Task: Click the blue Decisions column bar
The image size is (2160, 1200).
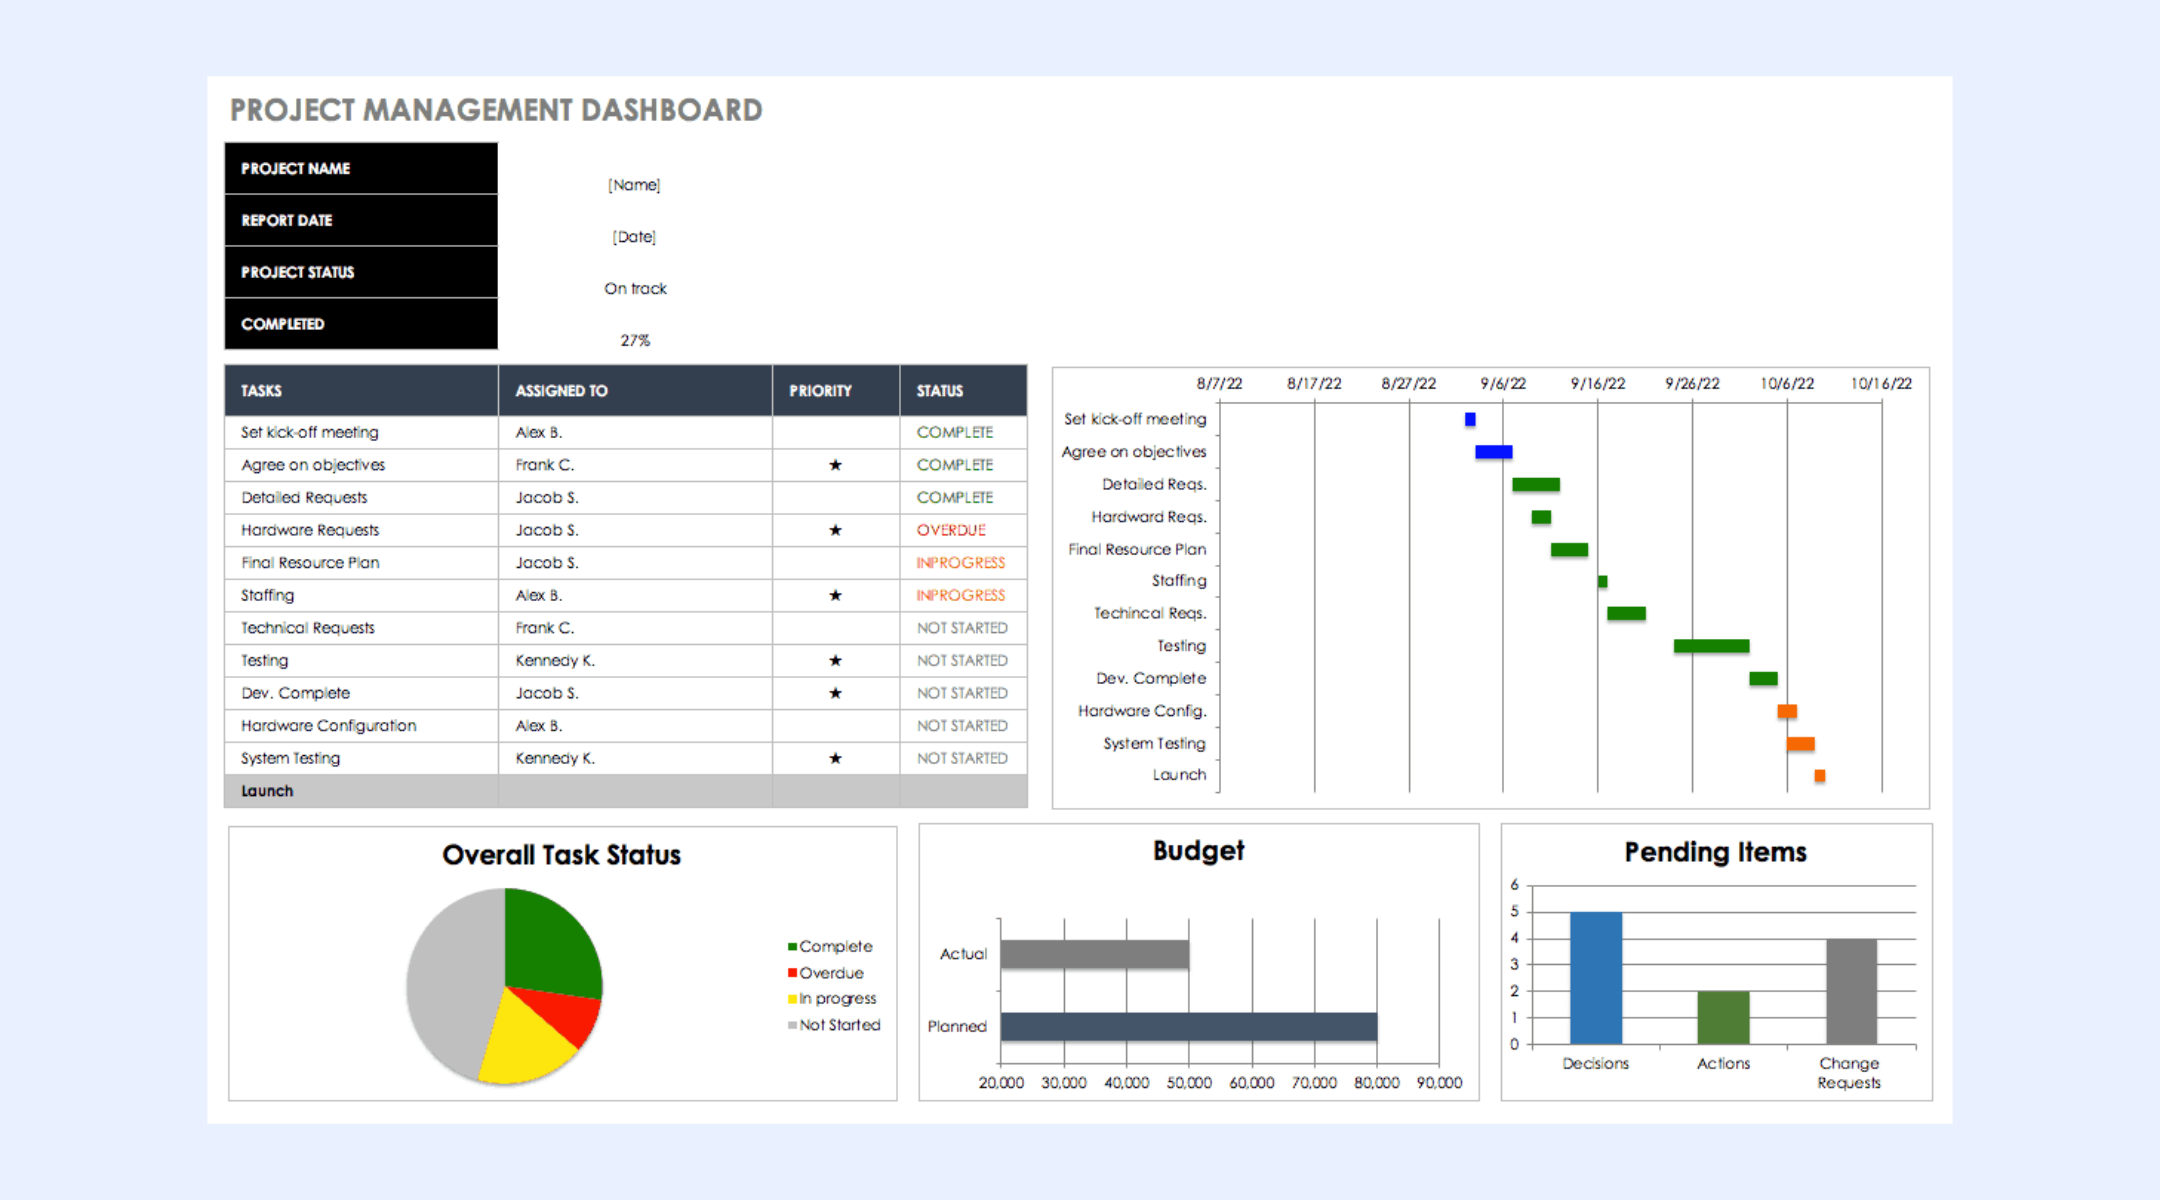Action: [x=1596, y=978]
